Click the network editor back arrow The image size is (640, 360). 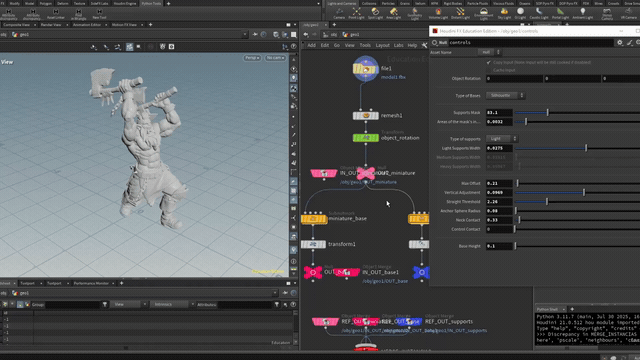[306, 35]
